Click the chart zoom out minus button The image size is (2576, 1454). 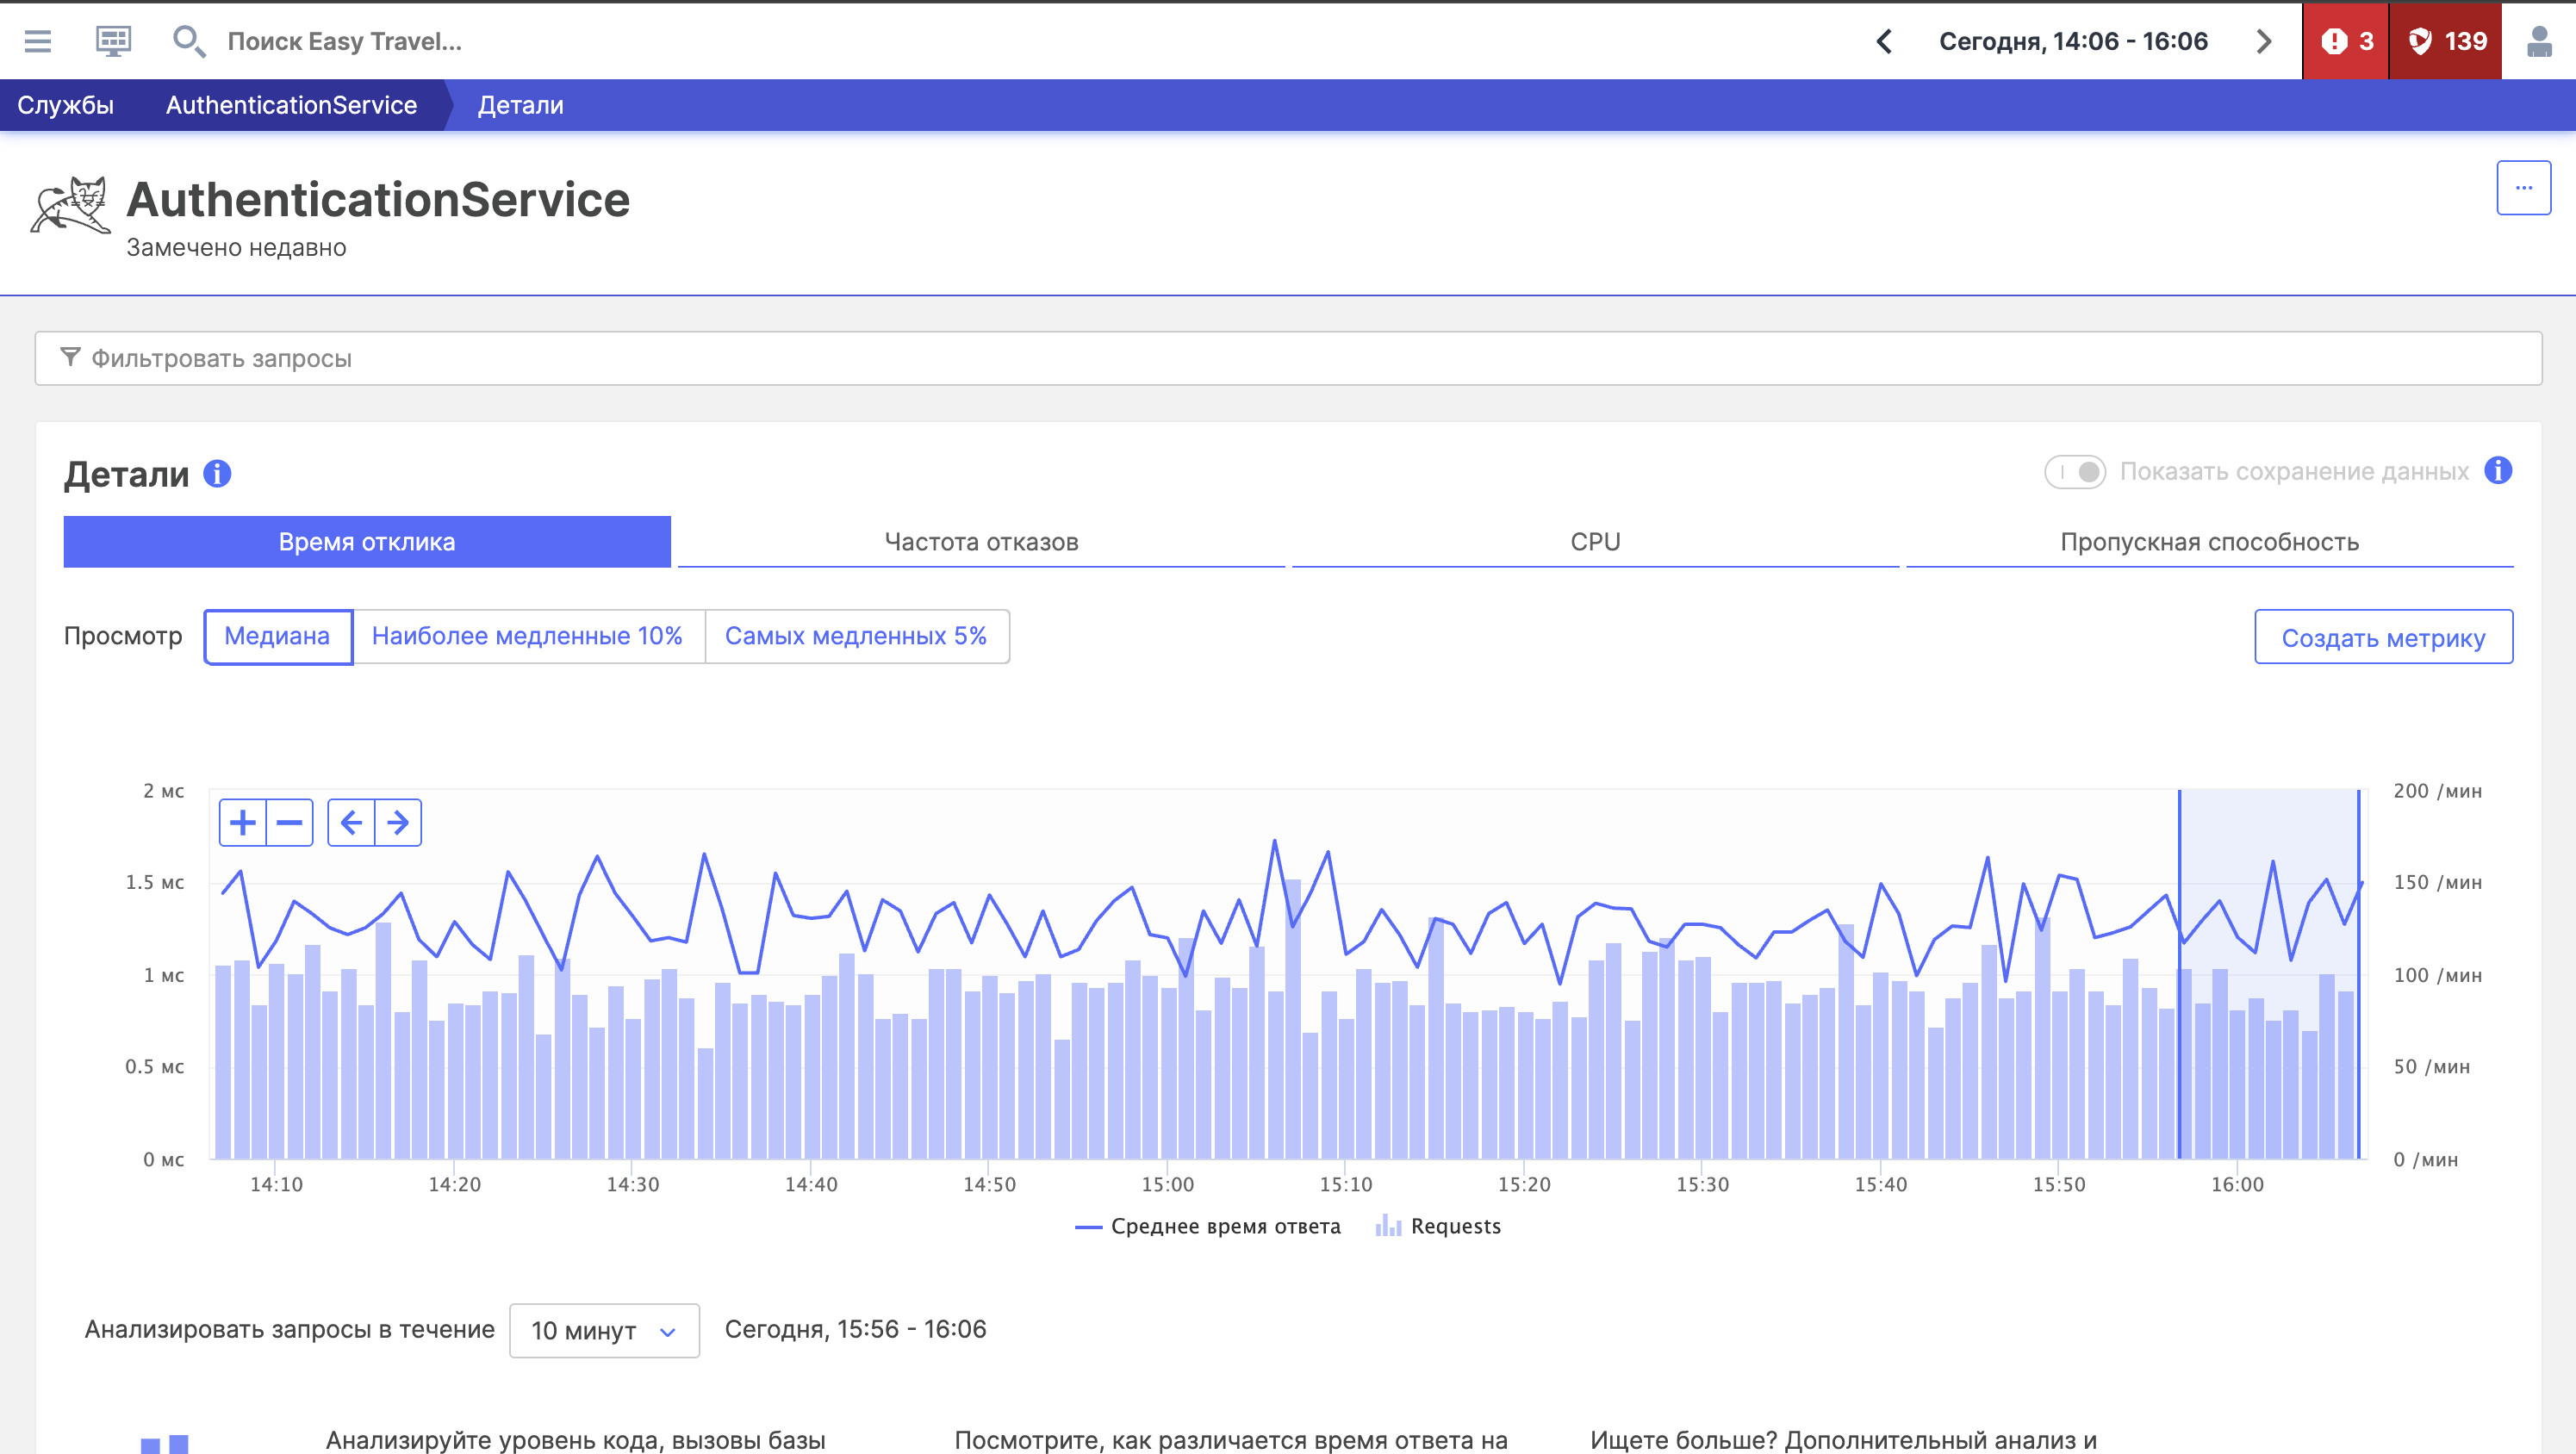click(x=290, y=822)
